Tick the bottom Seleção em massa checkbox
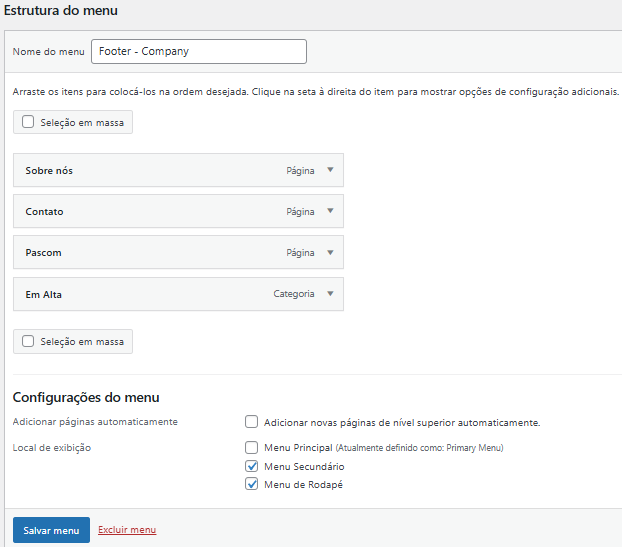Viewport: 622px width, 547px height. [x=28, y=341]
